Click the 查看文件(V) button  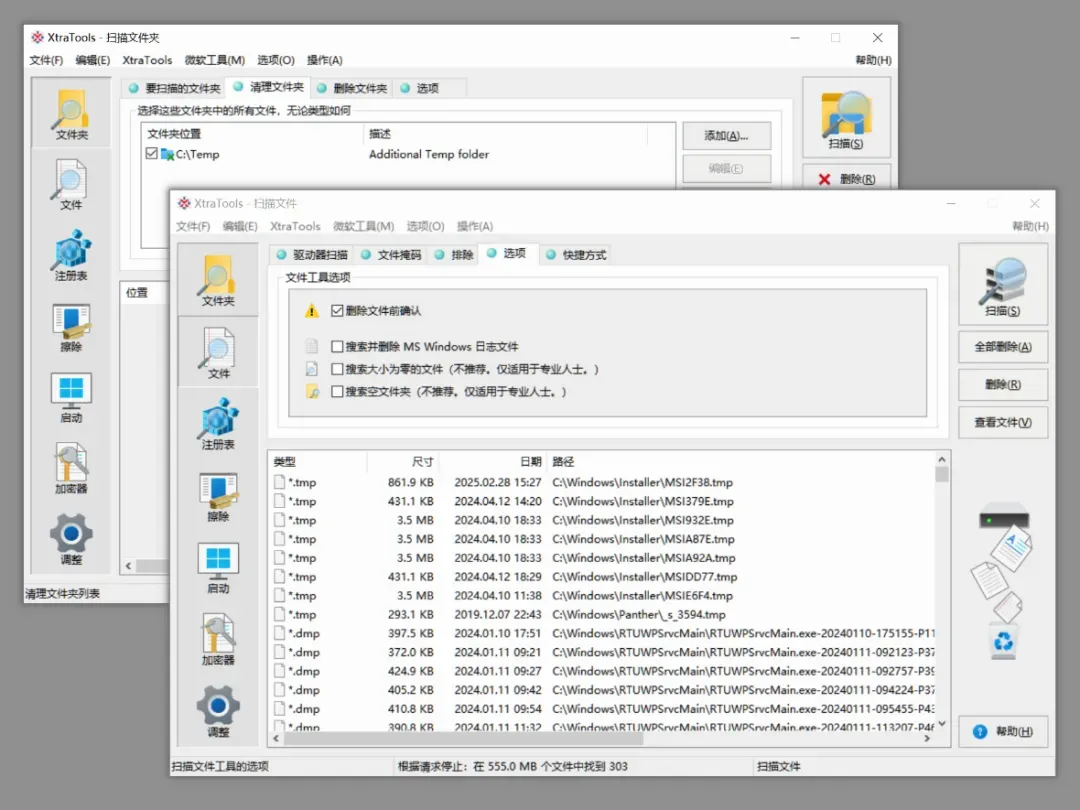(1003, 422)
